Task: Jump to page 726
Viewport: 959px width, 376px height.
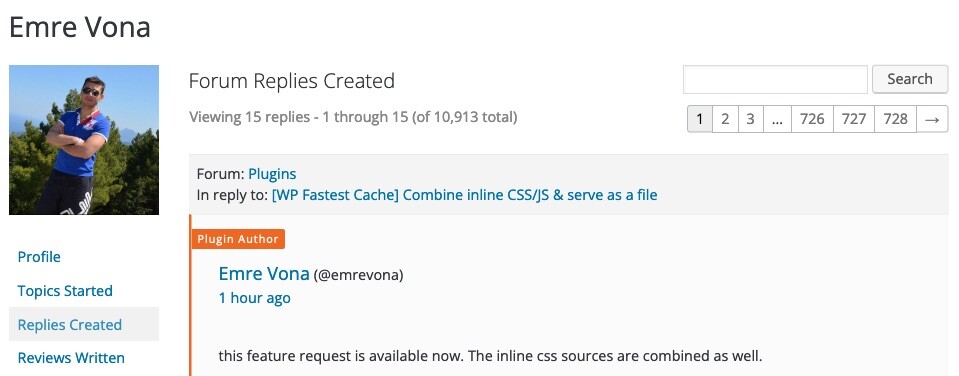Action: pyautogui.click(x=812, y=119)
